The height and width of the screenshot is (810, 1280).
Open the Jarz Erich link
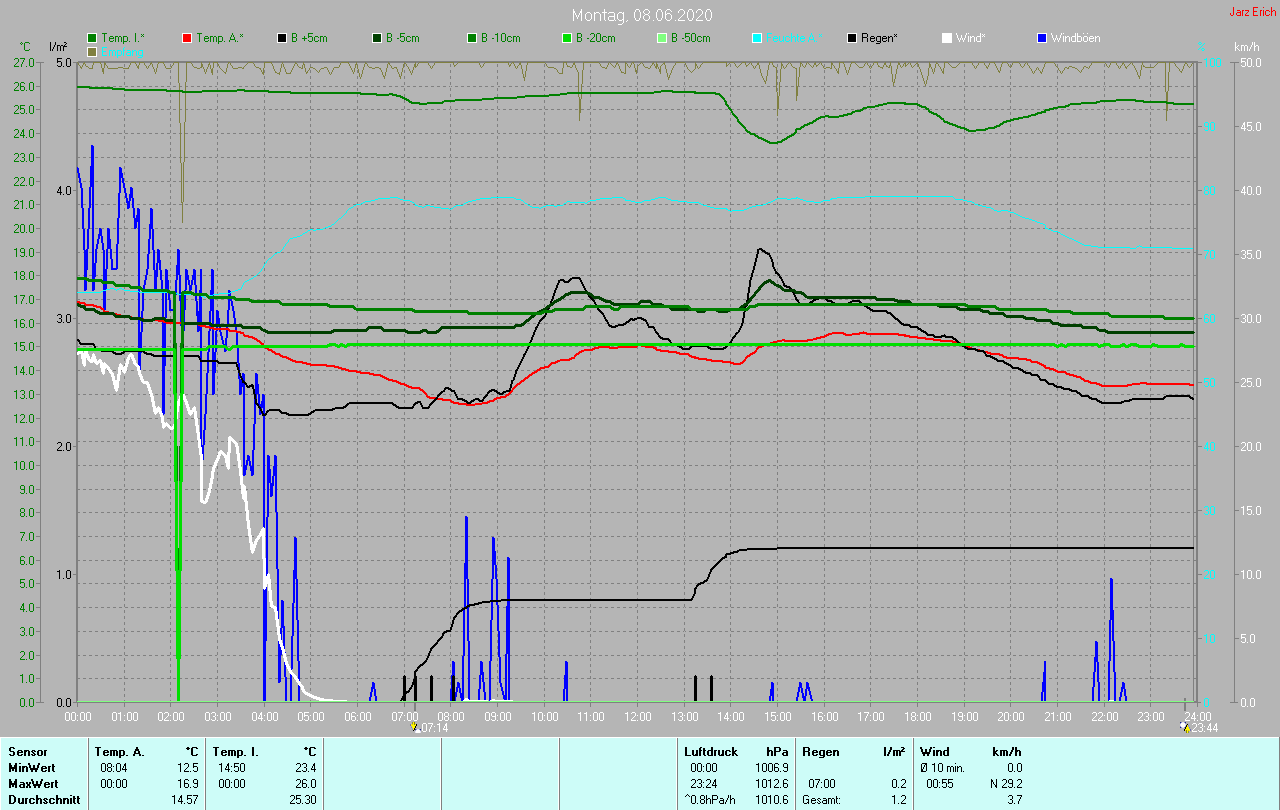coord(1252,13)
